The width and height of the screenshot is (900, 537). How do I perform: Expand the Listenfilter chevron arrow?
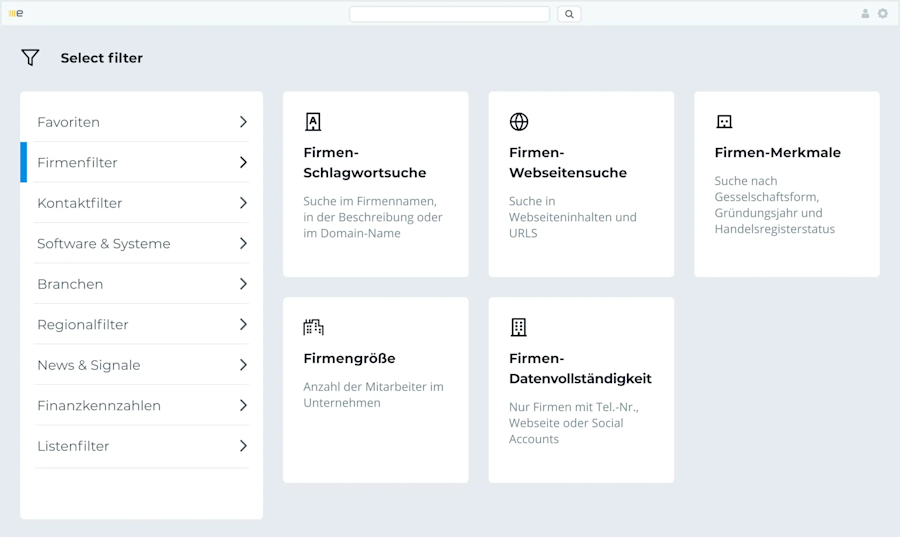click(x=243, y=446)
